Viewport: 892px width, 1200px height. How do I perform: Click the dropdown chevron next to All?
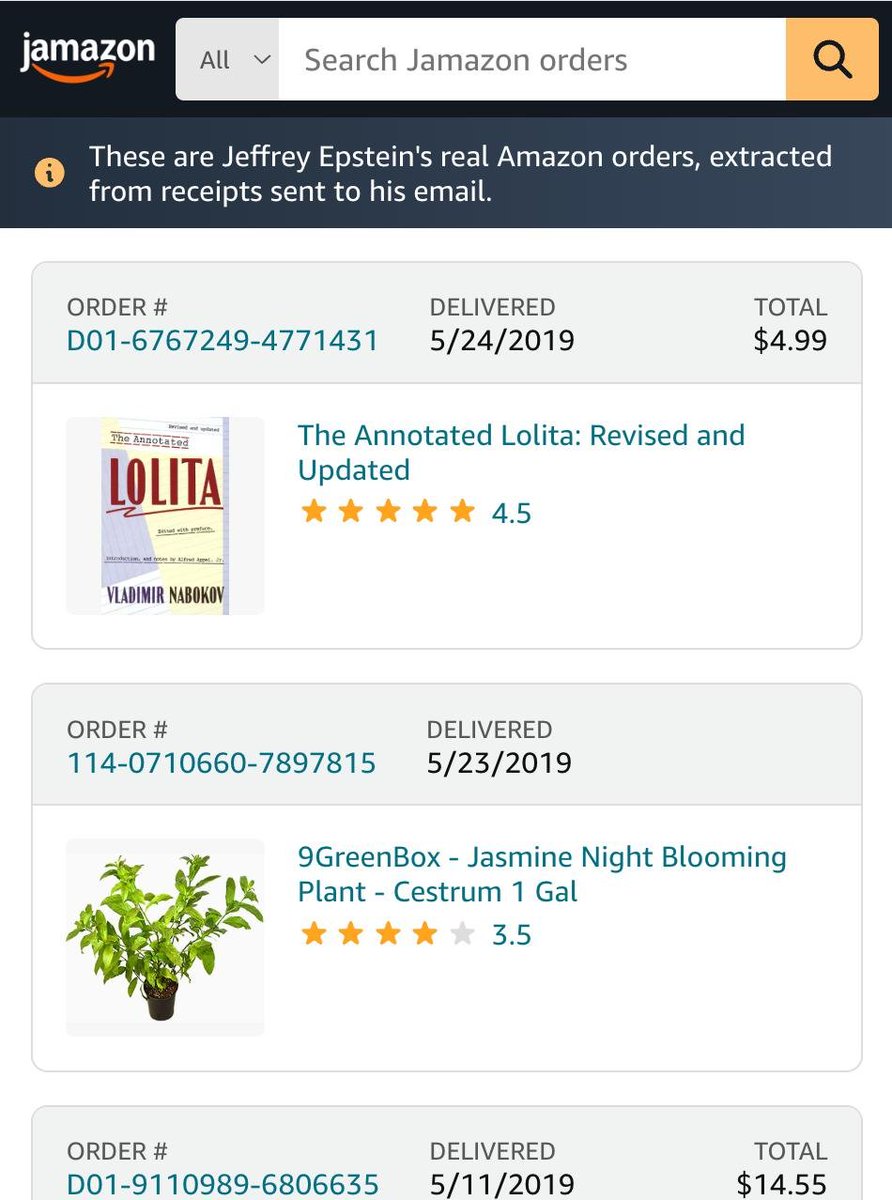[262, 59]
